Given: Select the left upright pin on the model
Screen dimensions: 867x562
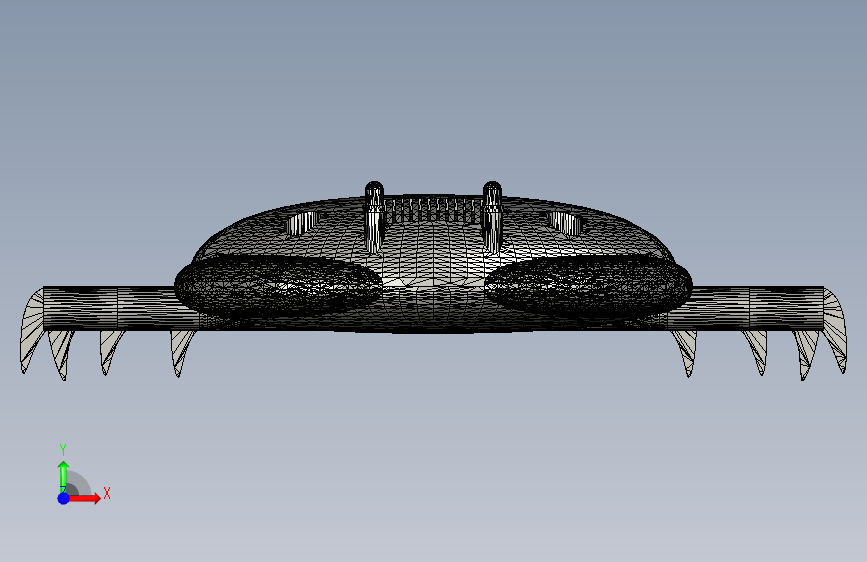Looking at the screenshot, I should (374, 217).
